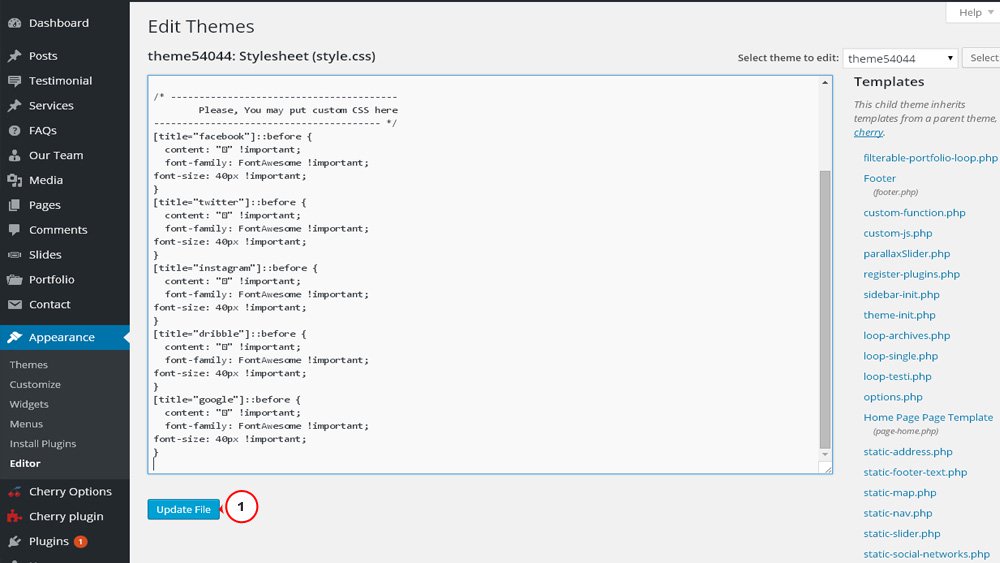Open parallaxSlider.php template

906,254
